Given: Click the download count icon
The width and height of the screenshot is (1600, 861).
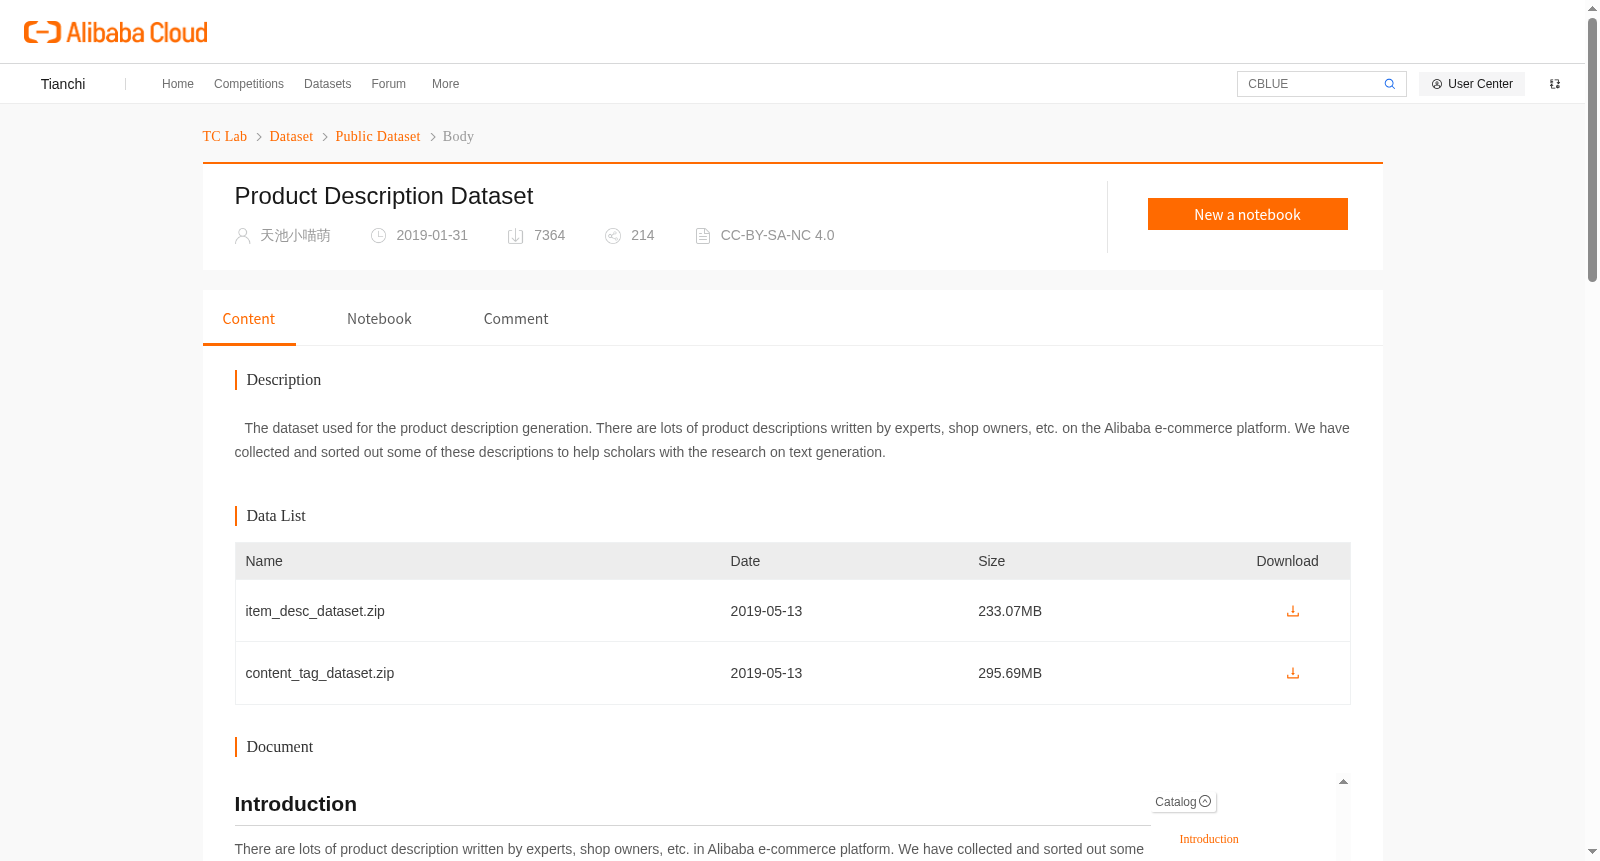Looking at the screenshot, I should click(516, 236).
